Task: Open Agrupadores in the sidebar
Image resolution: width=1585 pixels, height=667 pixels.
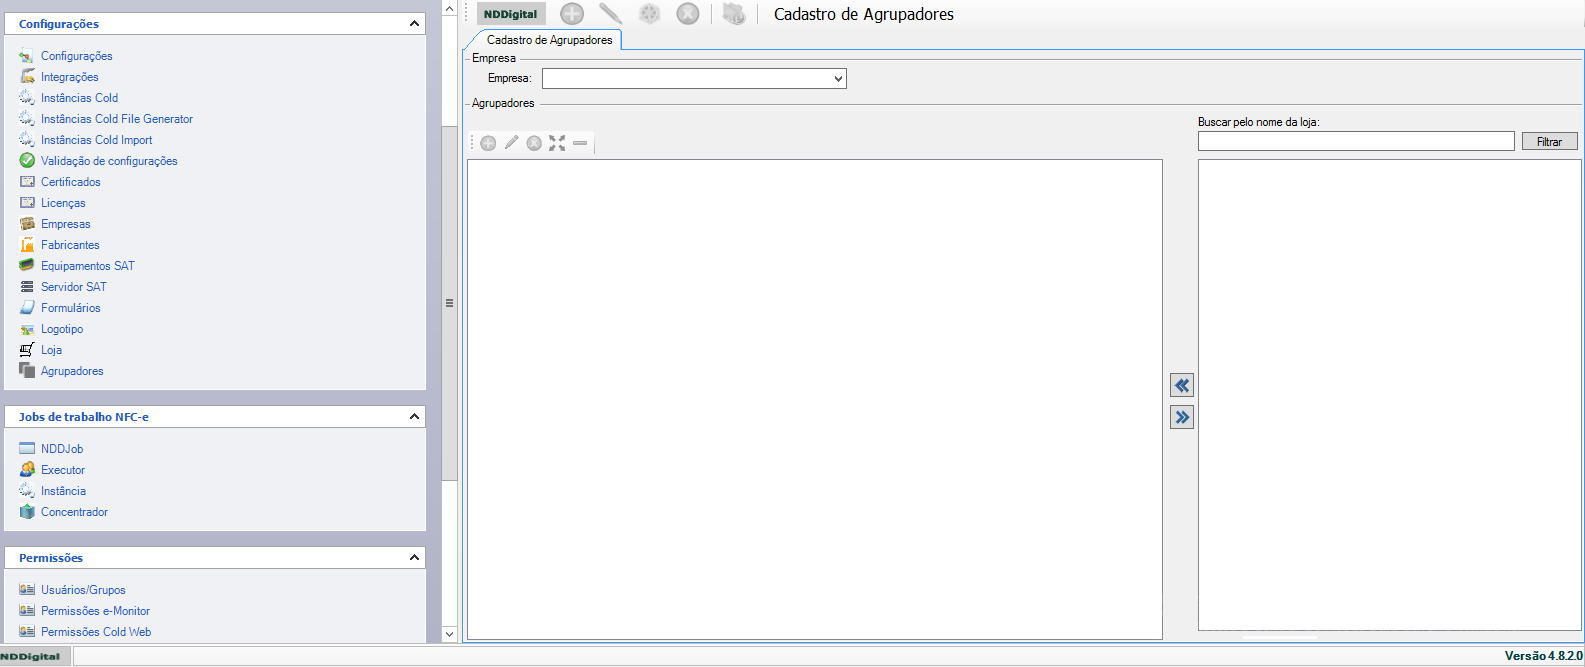Action: 72,371
